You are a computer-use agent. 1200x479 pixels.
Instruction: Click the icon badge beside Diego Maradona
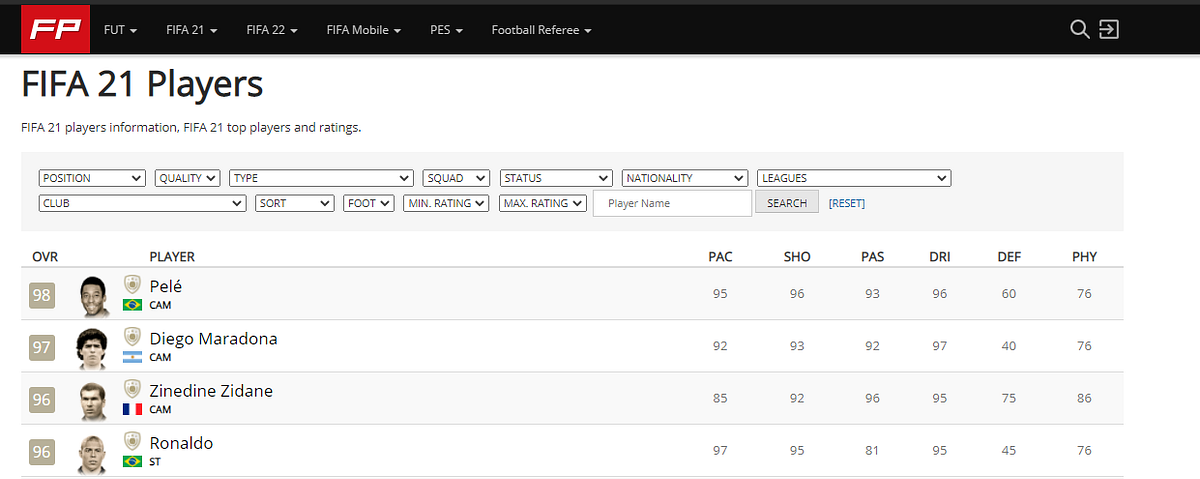tap(131, 337)
